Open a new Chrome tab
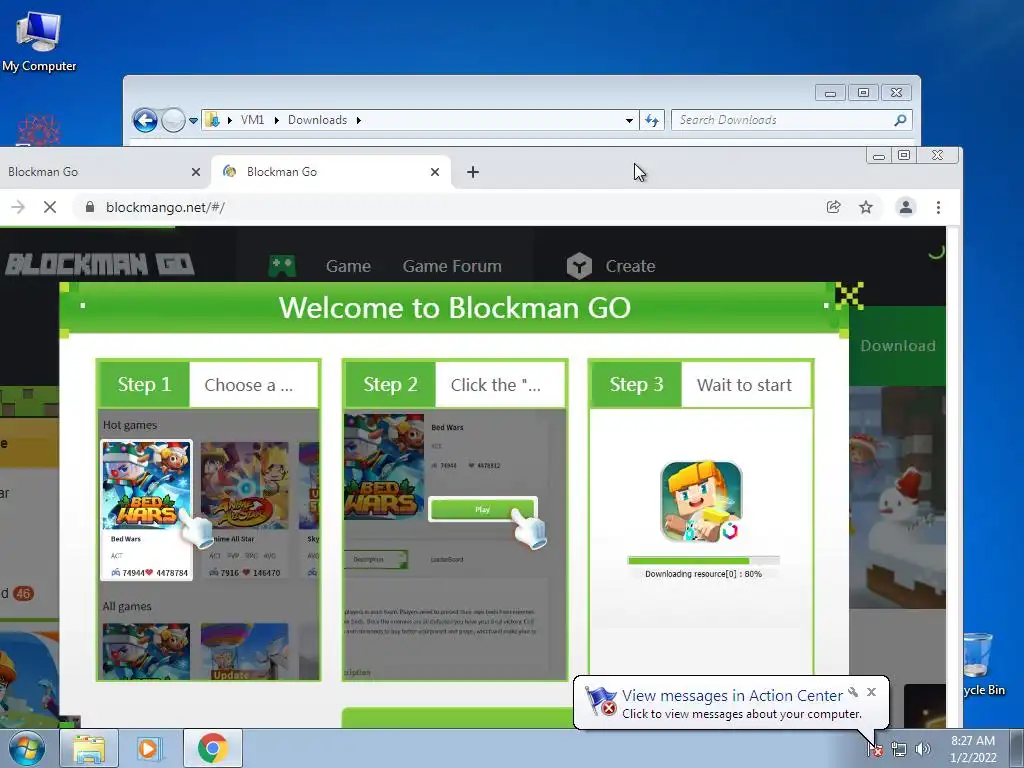 [473, 172]
